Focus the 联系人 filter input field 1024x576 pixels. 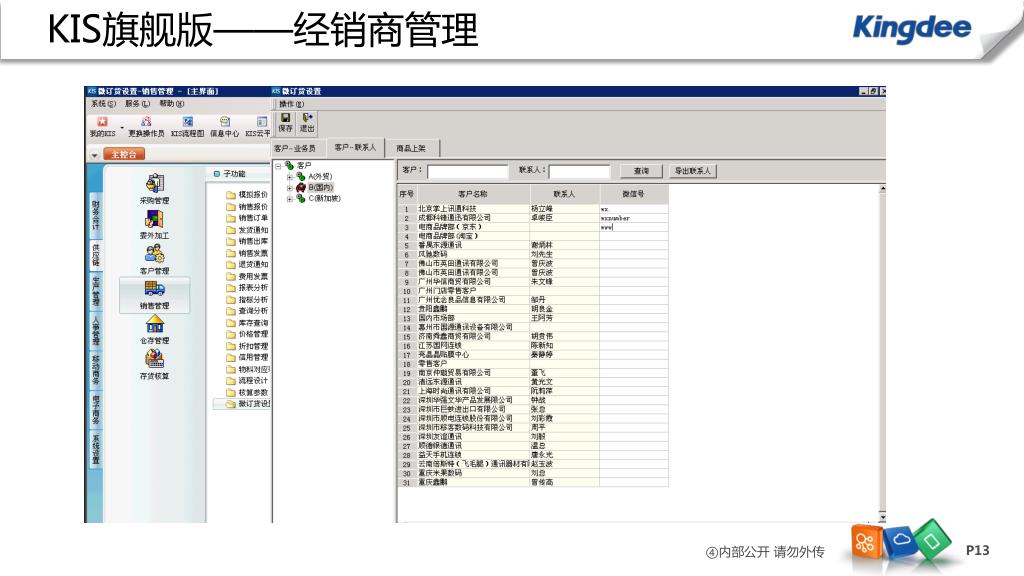click(579, 171)
